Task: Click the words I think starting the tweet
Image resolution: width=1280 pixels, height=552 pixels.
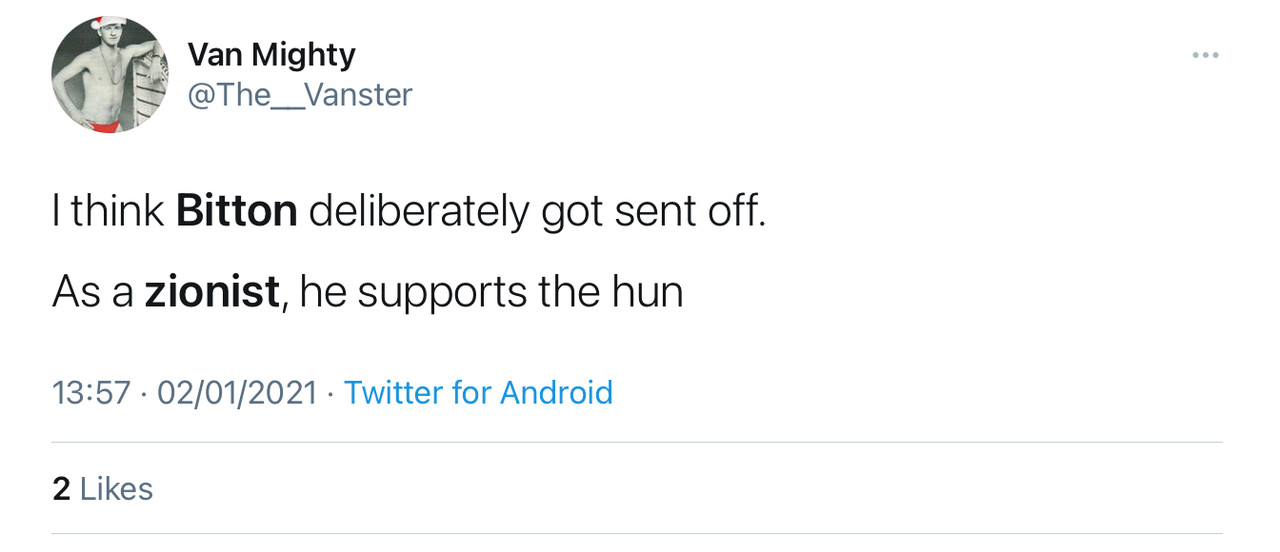Action: (x=108, y=212)
